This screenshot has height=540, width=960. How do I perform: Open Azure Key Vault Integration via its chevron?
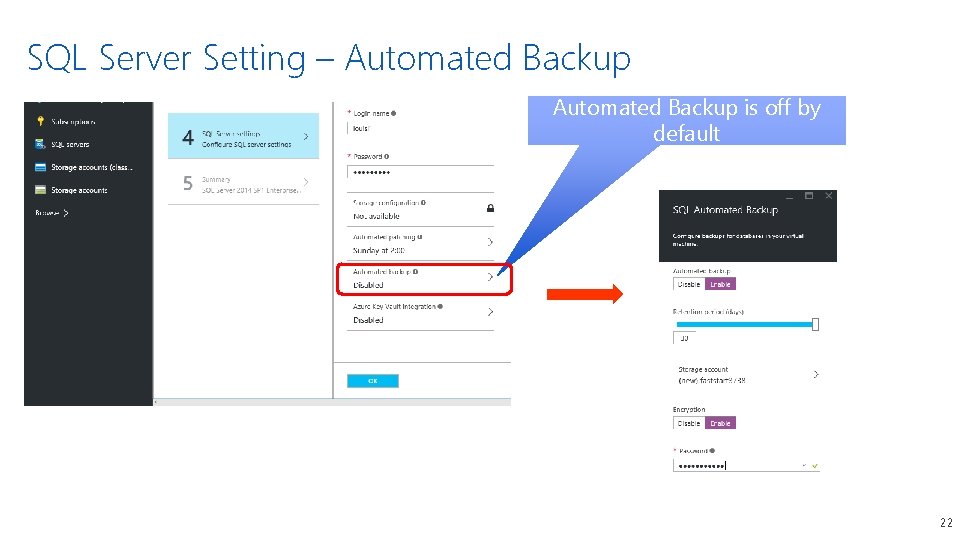pos(490,312)
